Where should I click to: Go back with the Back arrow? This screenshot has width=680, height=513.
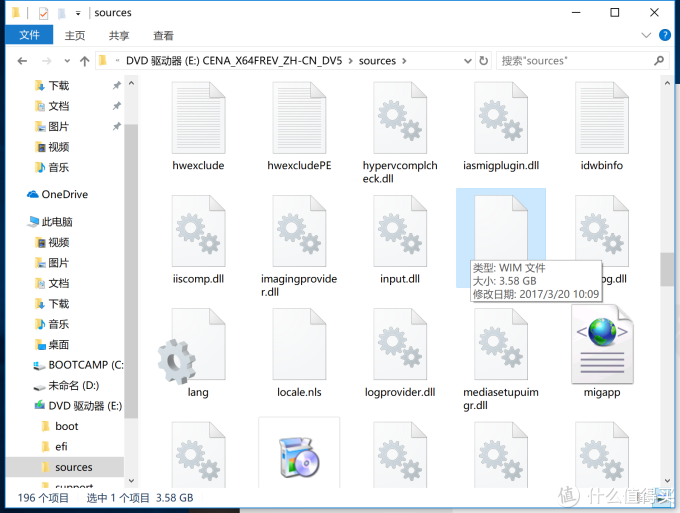coord(23,61)
